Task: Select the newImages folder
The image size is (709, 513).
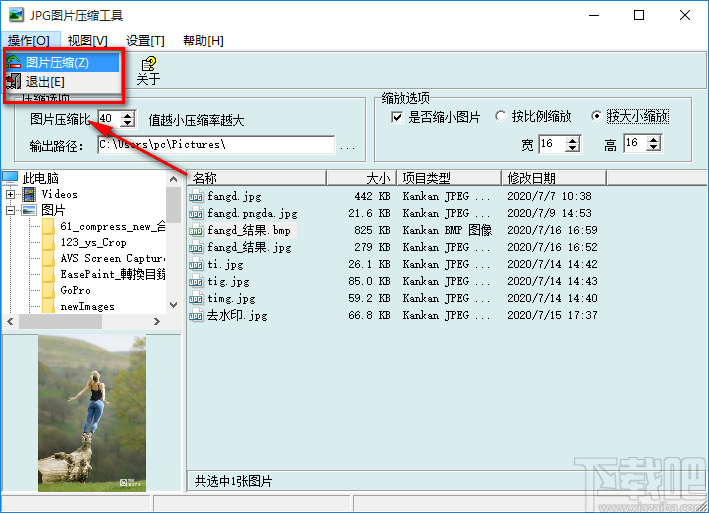Action: pyautogui.click(x=87, y=306)
